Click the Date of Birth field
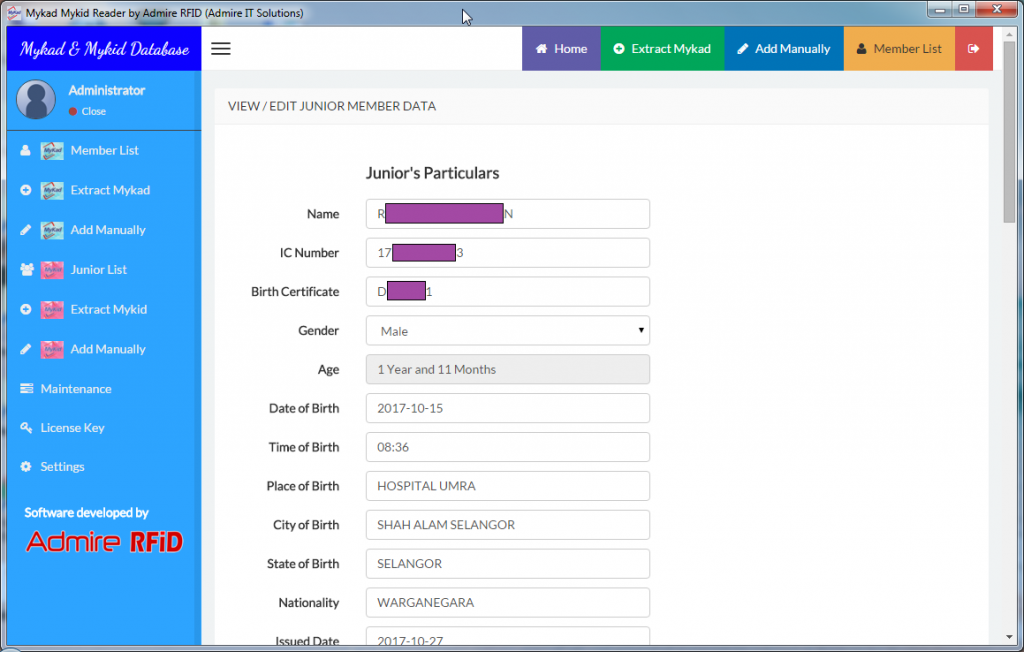This screenshot has width=1024, height=652. pyautogui.click(x=507, y=409)
